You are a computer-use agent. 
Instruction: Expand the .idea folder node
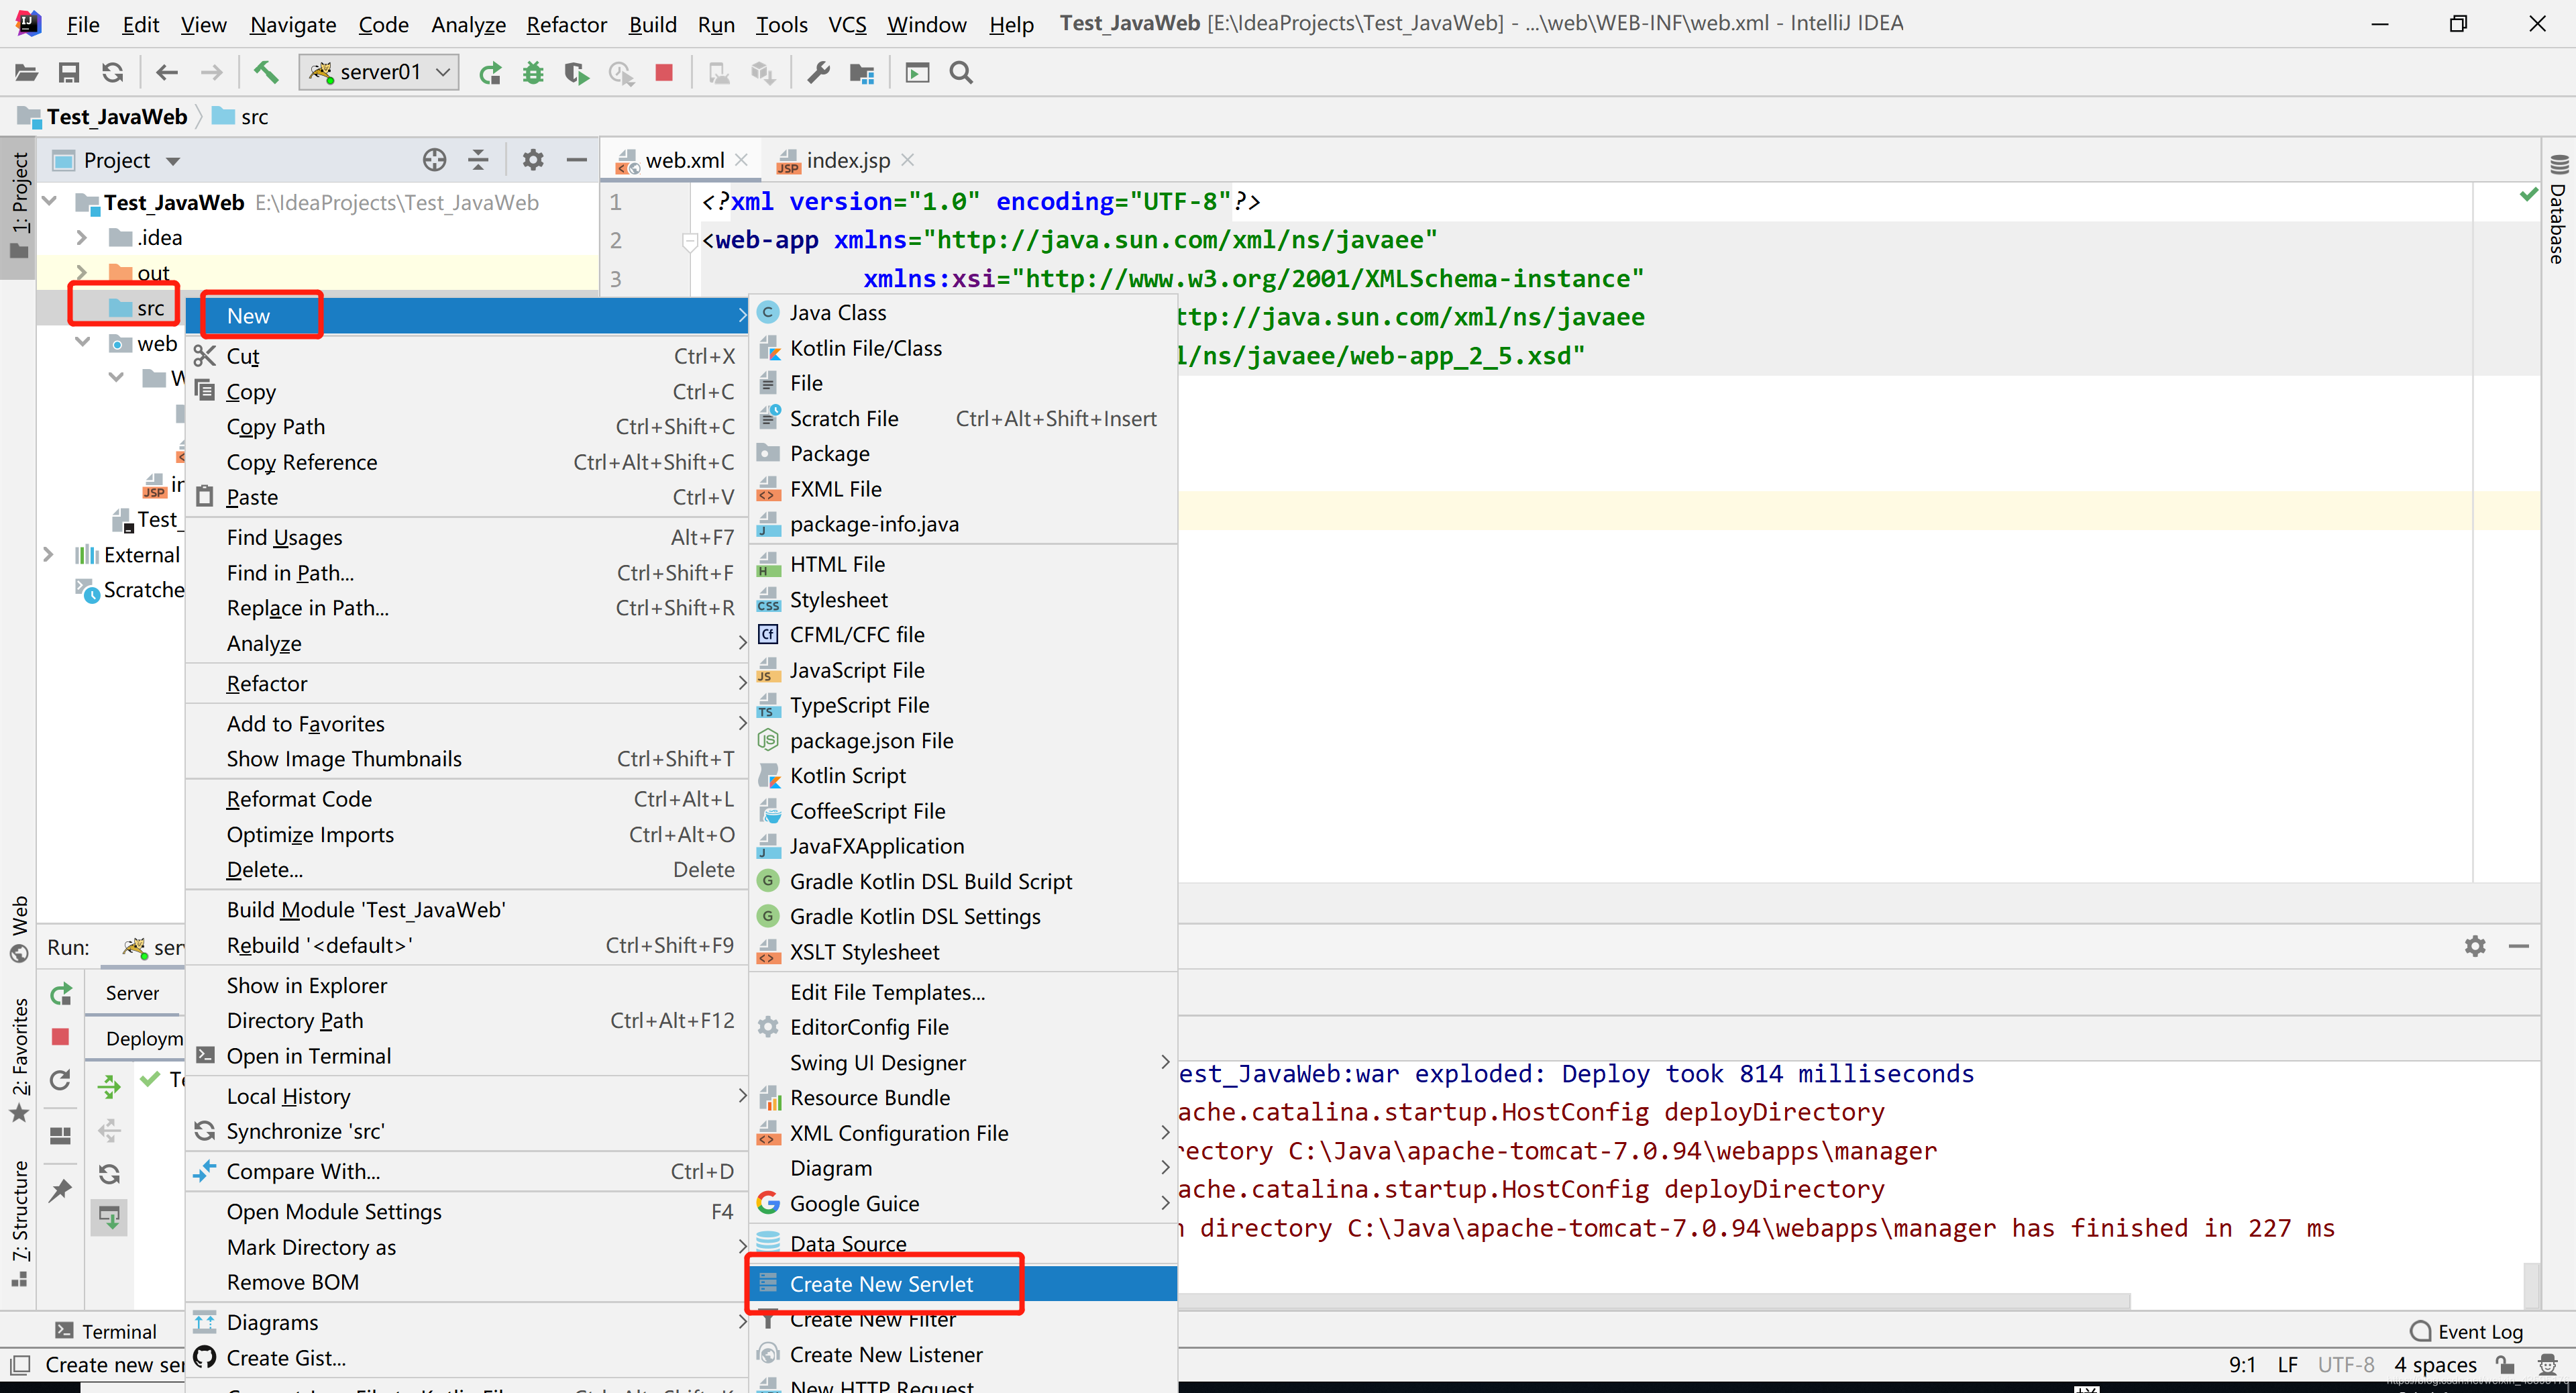point(82,238)
